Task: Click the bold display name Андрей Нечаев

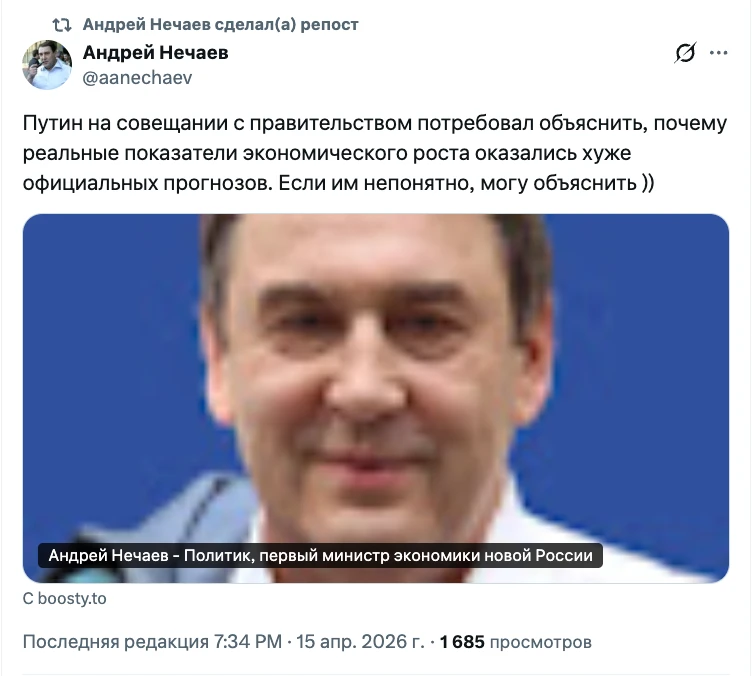Action: (156, 52)
